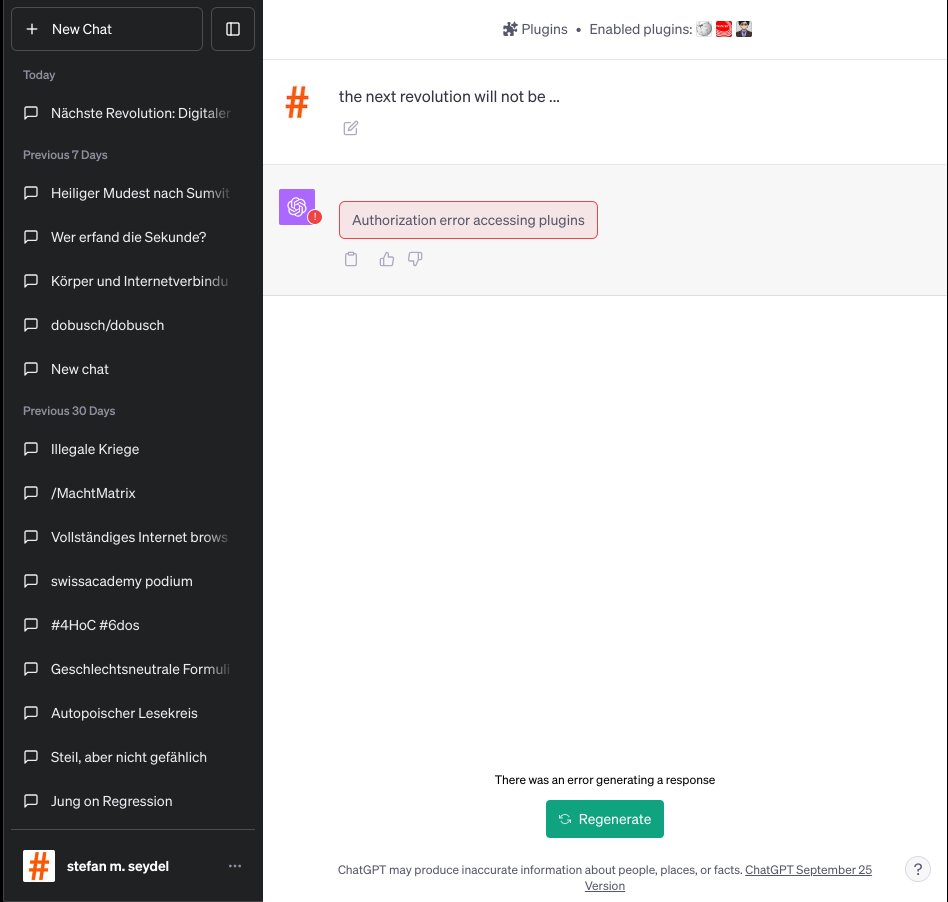Viewport: 948px width, 902px height.
Task: Click the chat bubble icon beside 'Illegale Kriege'
Action: (31, 449)
